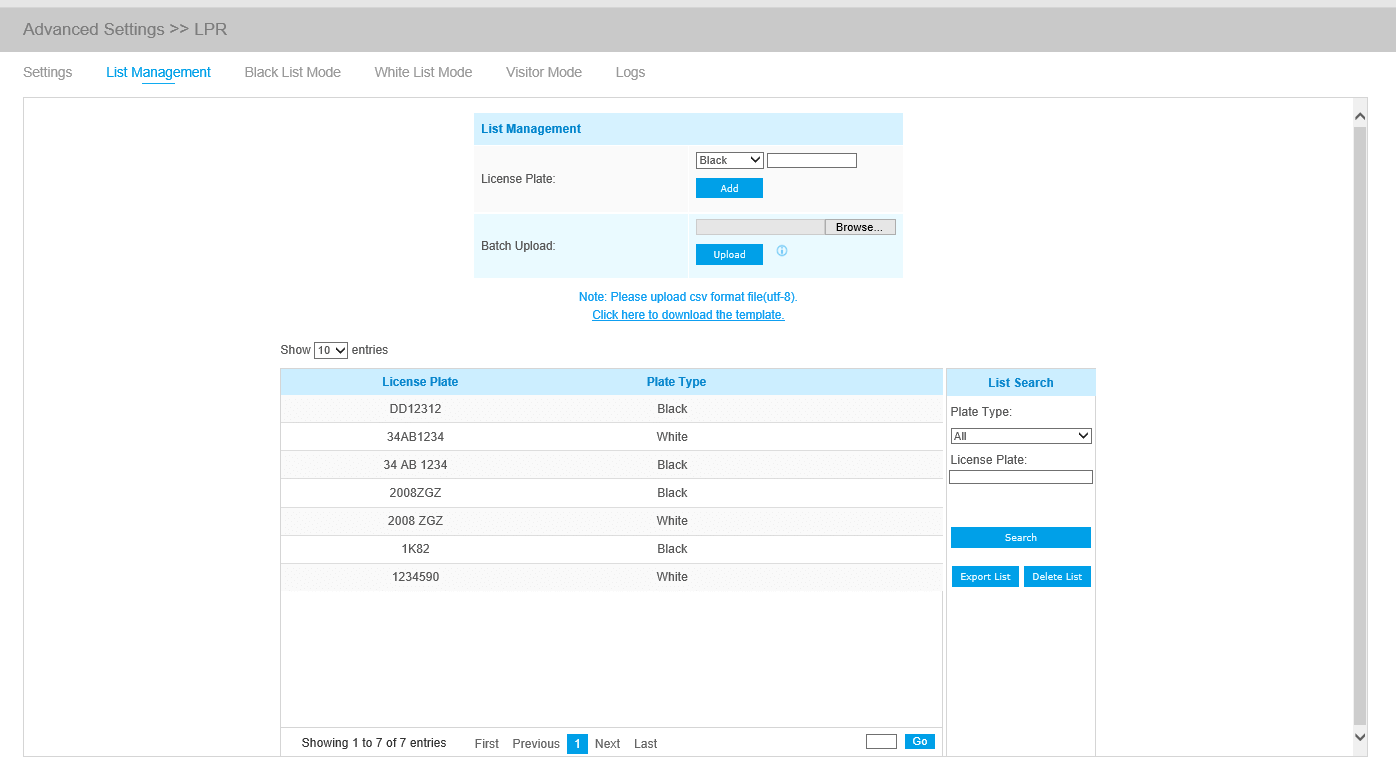
Task: Go to the Logs tab
Action: click(630, 72)
